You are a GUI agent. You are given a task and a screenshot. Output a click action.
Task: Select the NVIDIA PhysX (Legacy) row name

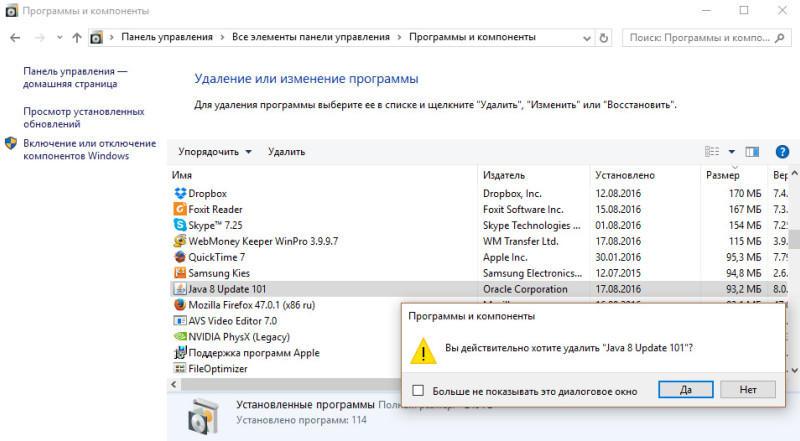pos(239,337)
